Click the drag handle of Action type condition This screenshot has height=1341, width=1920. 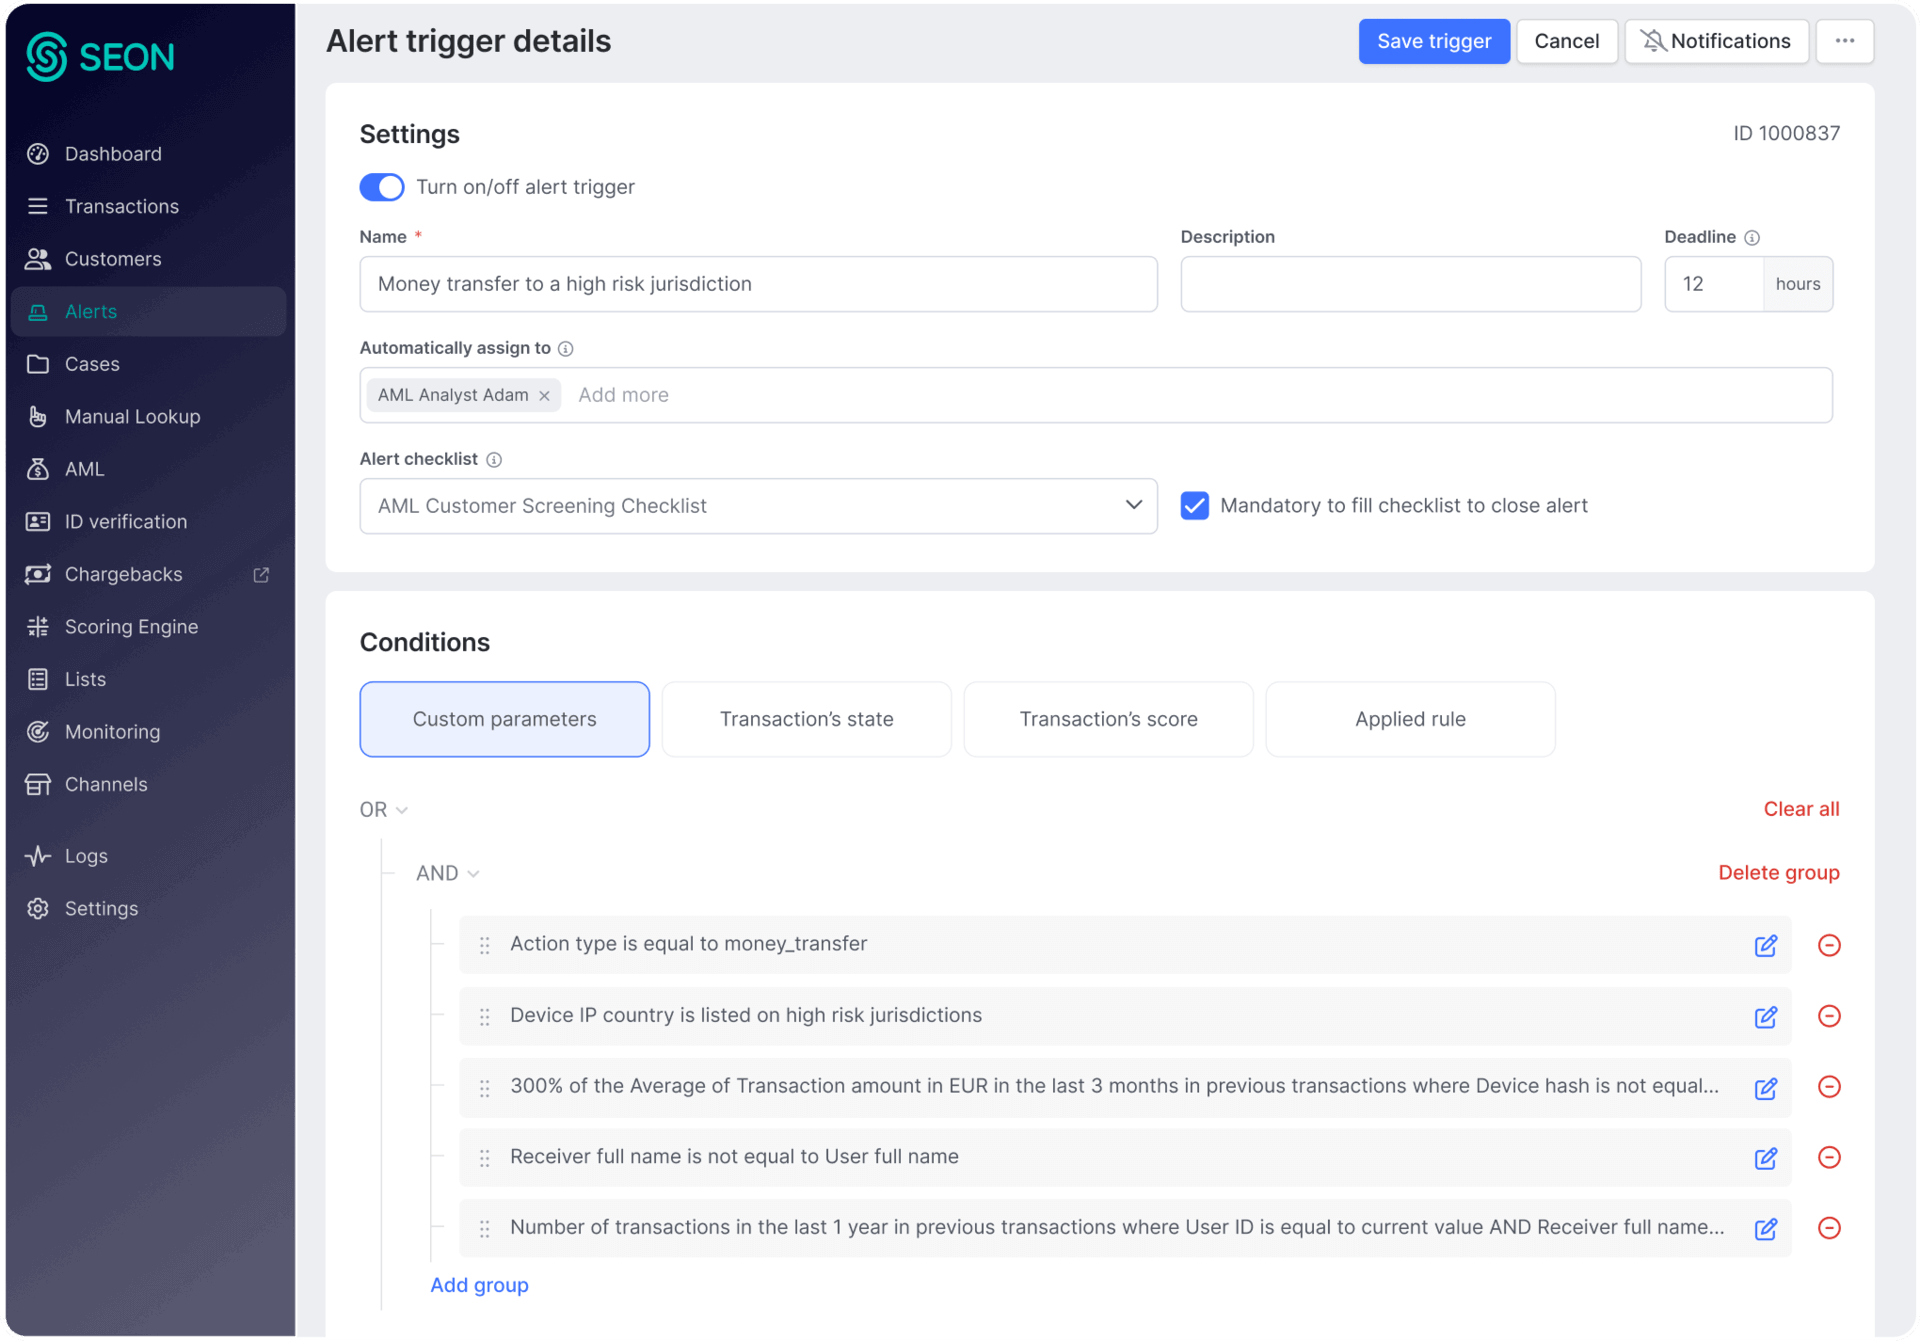coord(485,946)
